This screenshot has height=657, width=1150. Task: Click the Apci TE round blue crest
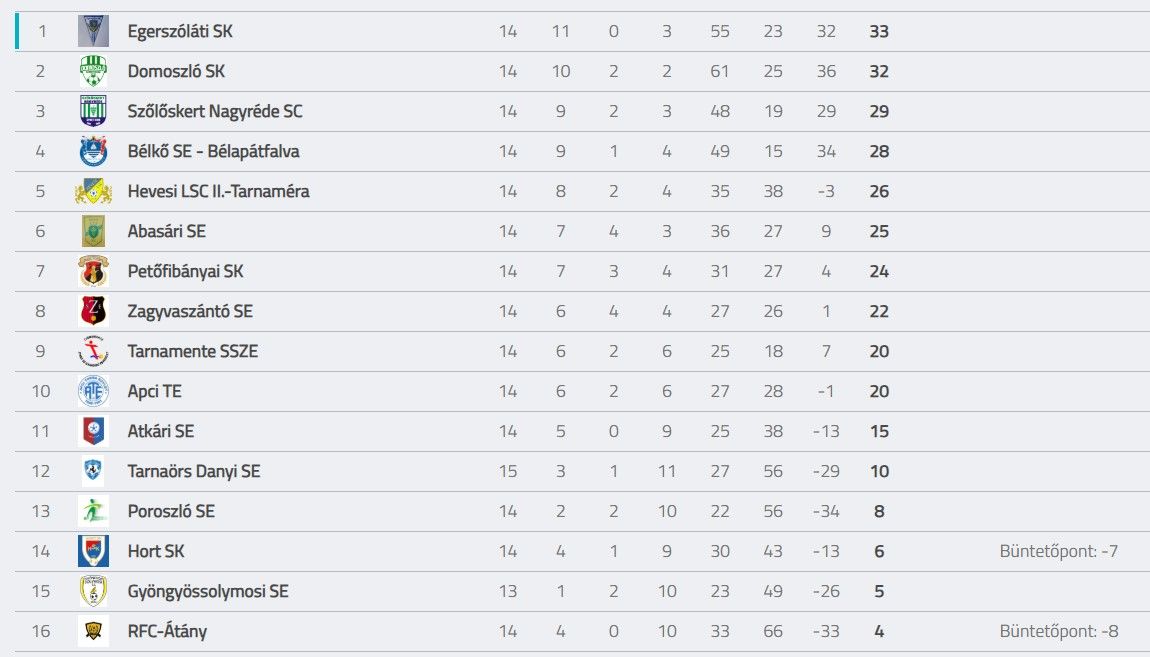click(x=93, y=391)
